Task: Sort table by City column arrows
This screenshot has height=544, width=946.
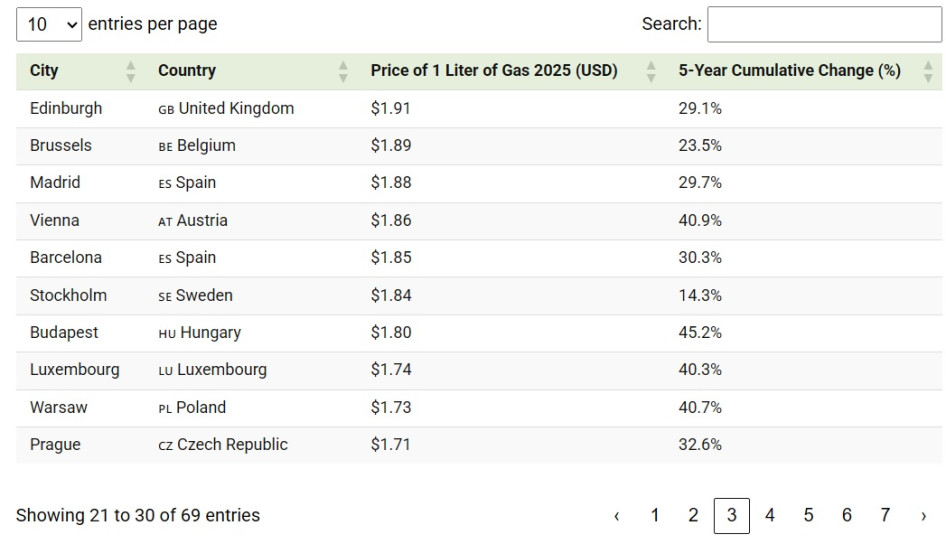Action: (130, 71)
